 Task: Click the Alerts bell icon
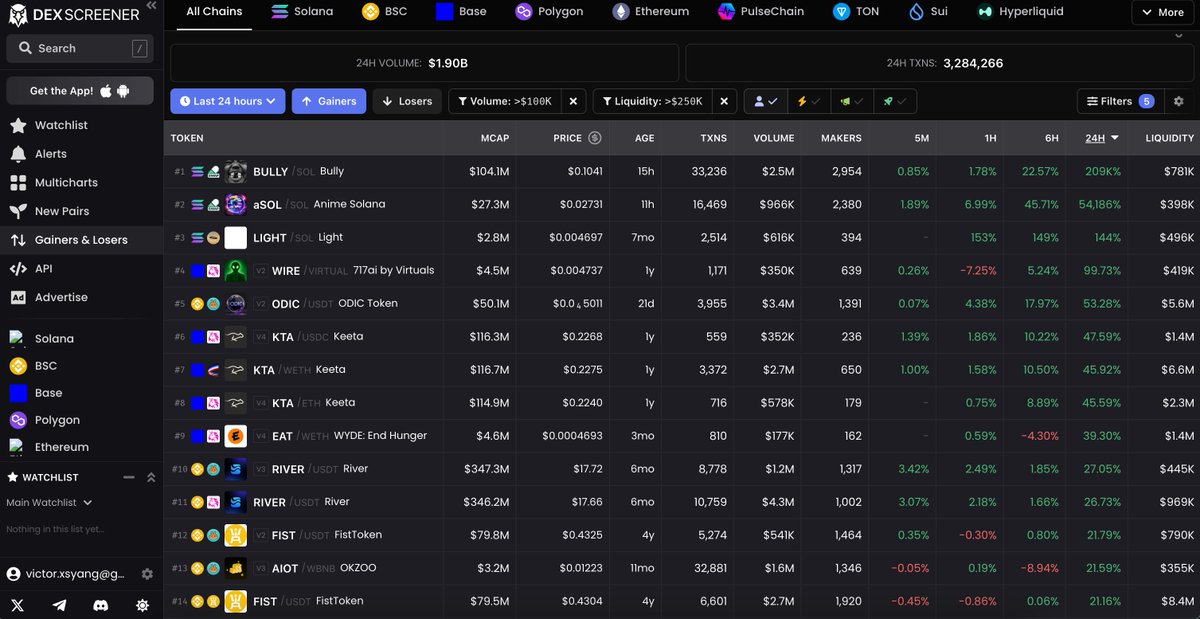(x=18, y=154)
